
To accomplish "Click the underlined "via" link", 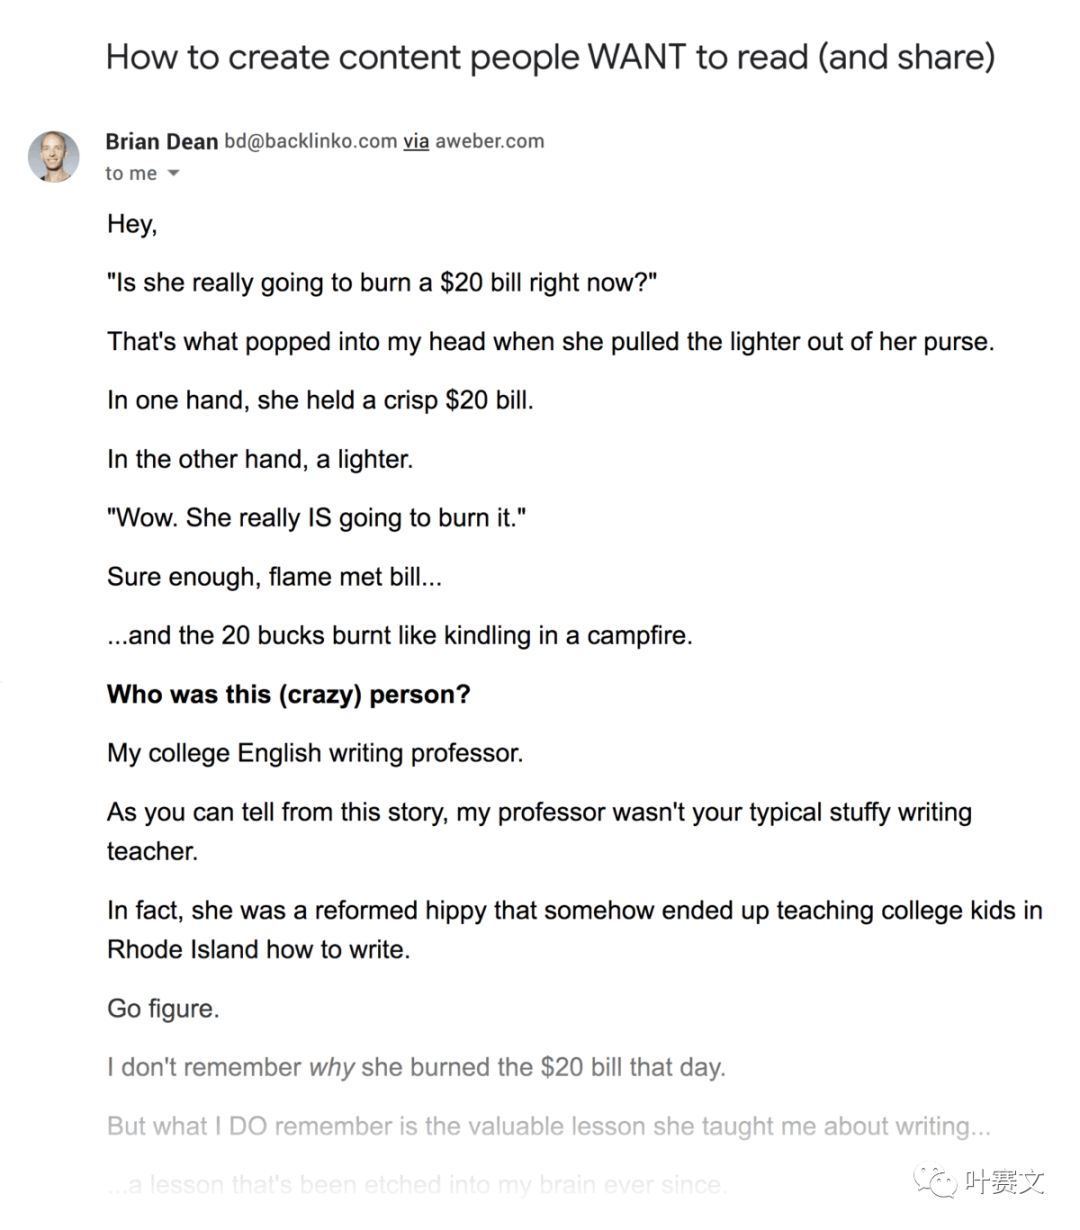I will [x=416, y=141].
